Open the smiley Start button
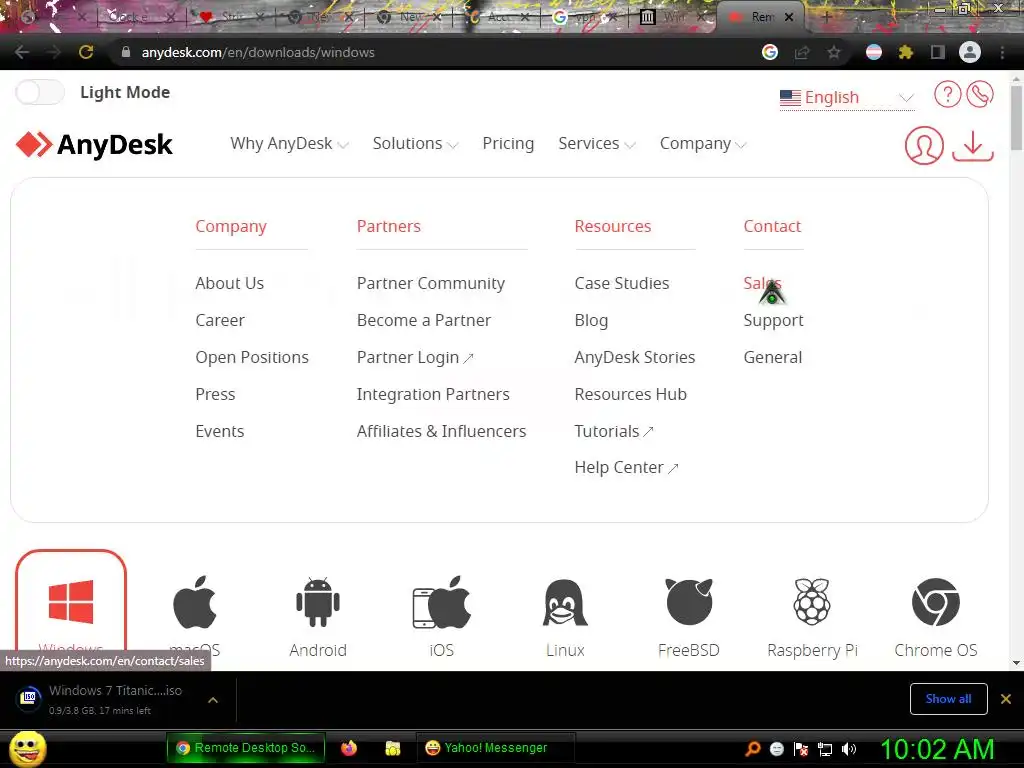Viewport: 1024px width, 768px height. click(x=28, y=748)
